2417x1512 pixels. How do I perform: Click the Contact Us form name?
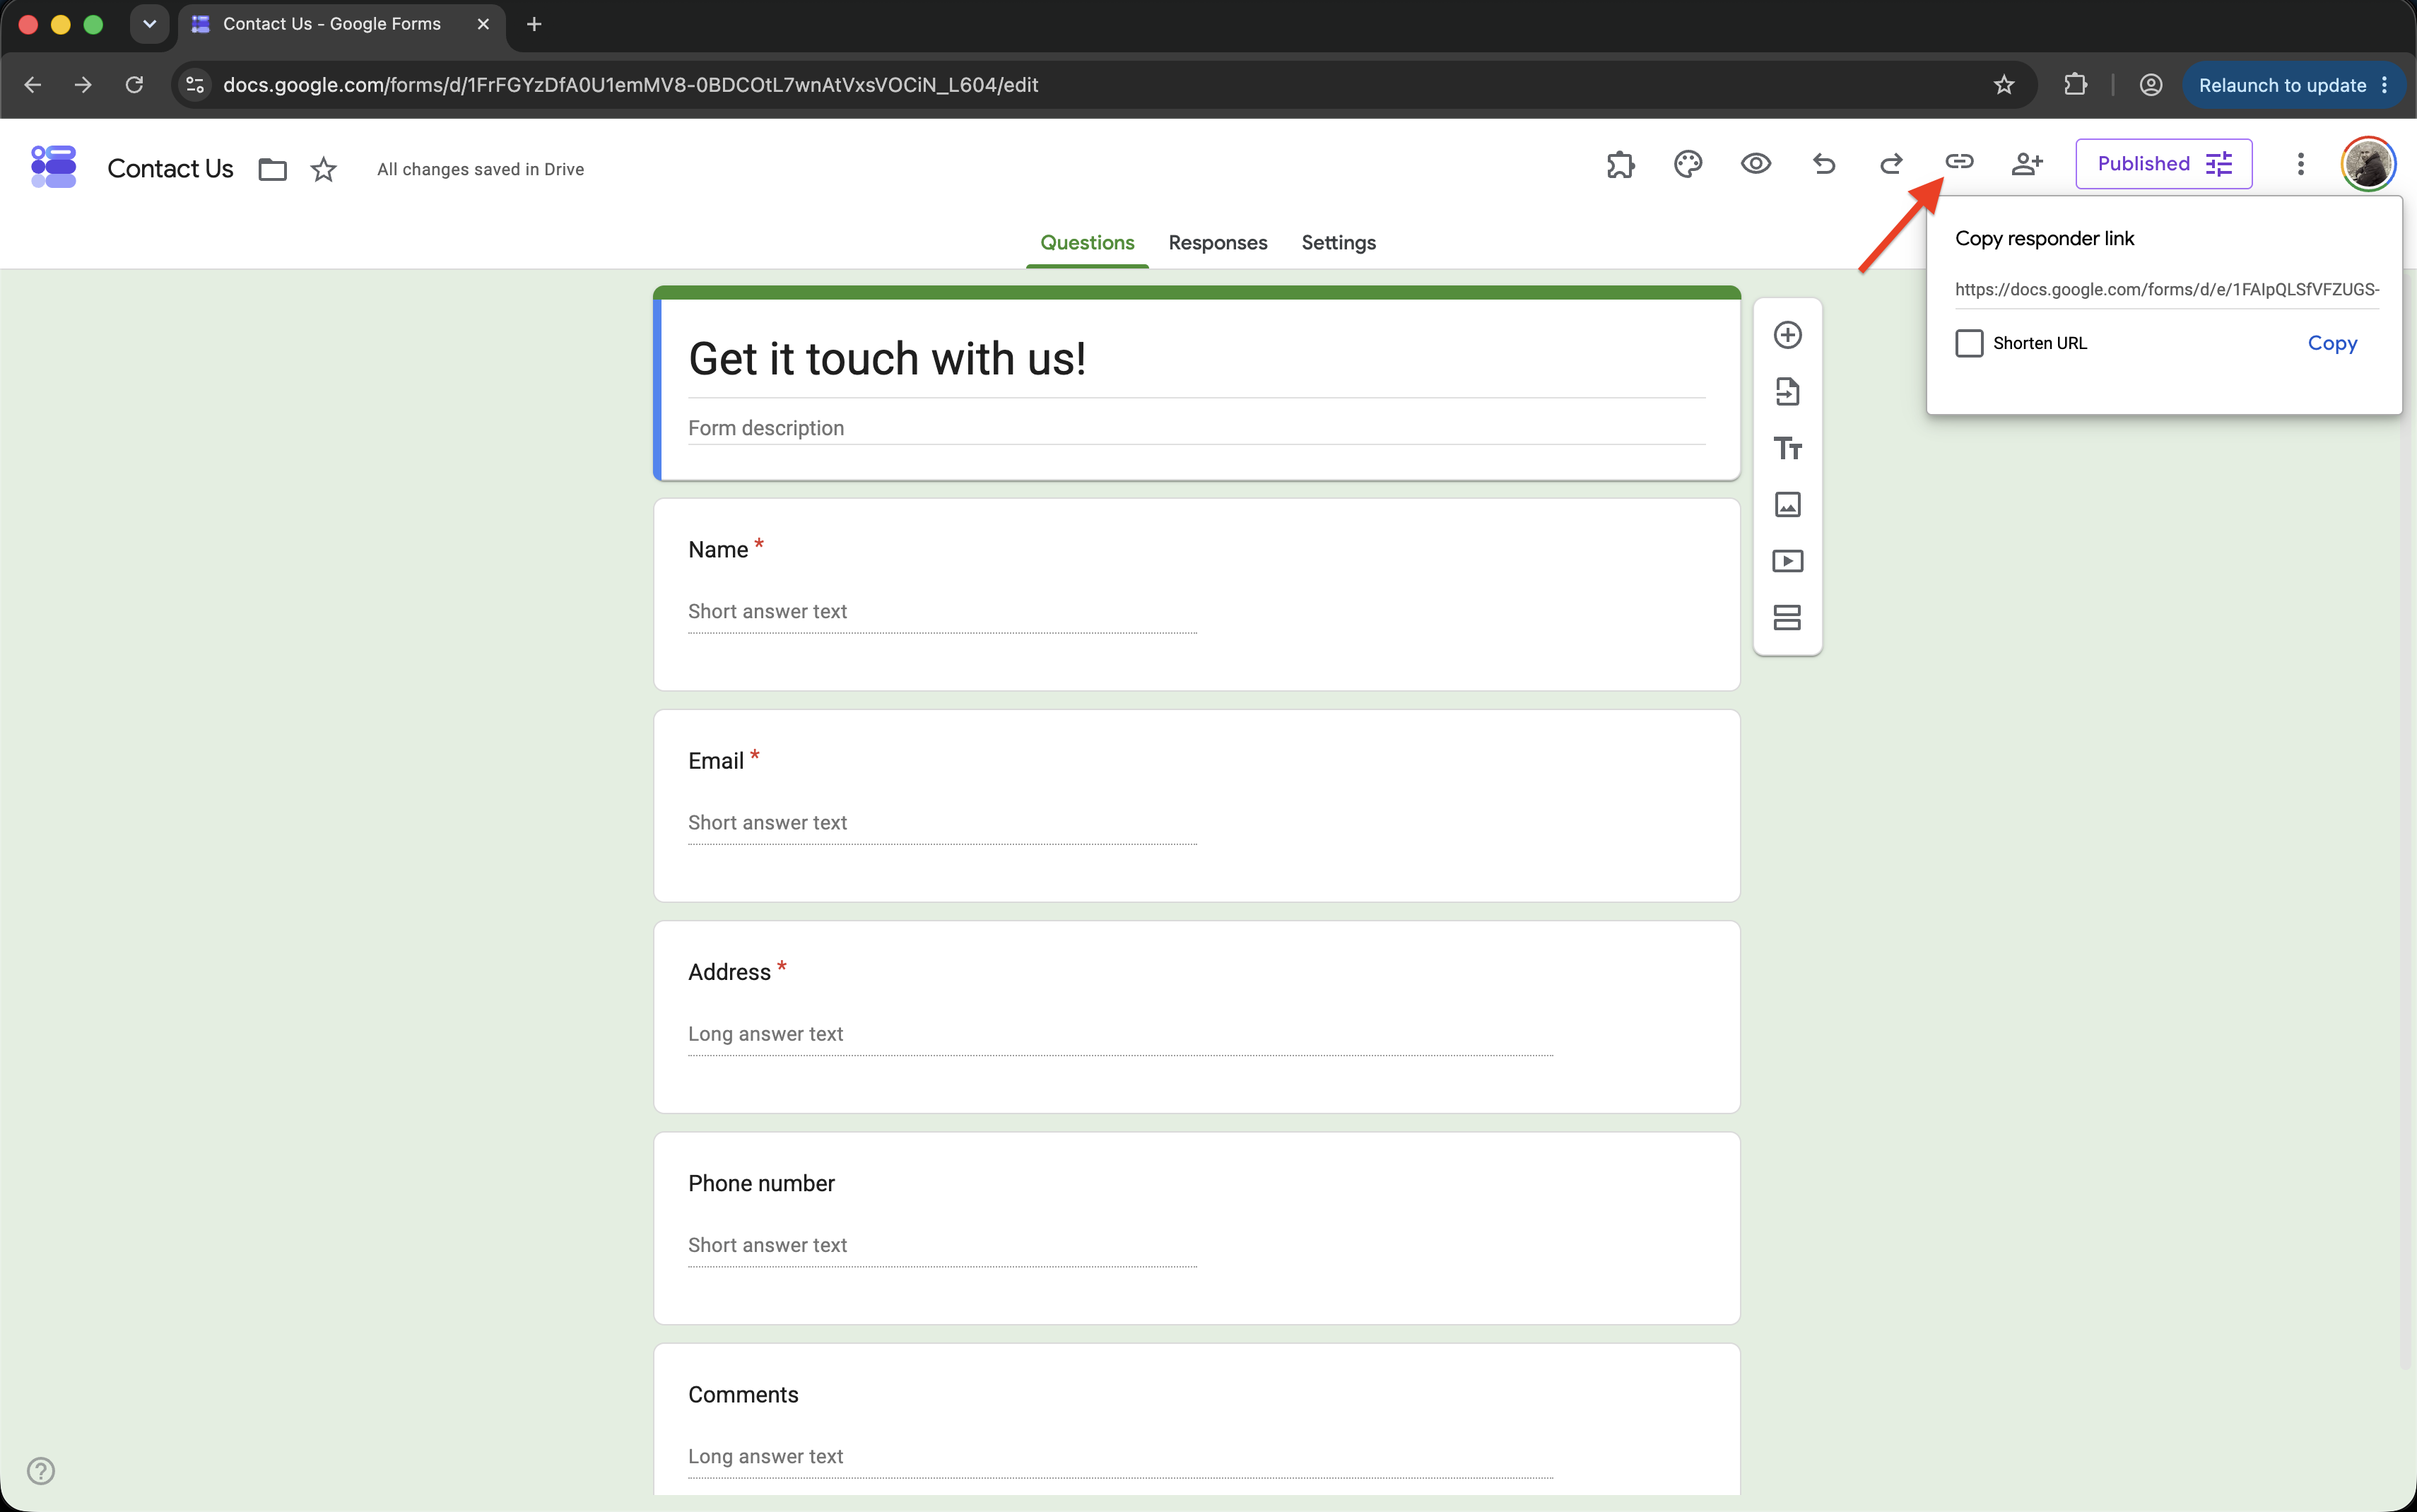pyautogui.click(x=170, y=169)
